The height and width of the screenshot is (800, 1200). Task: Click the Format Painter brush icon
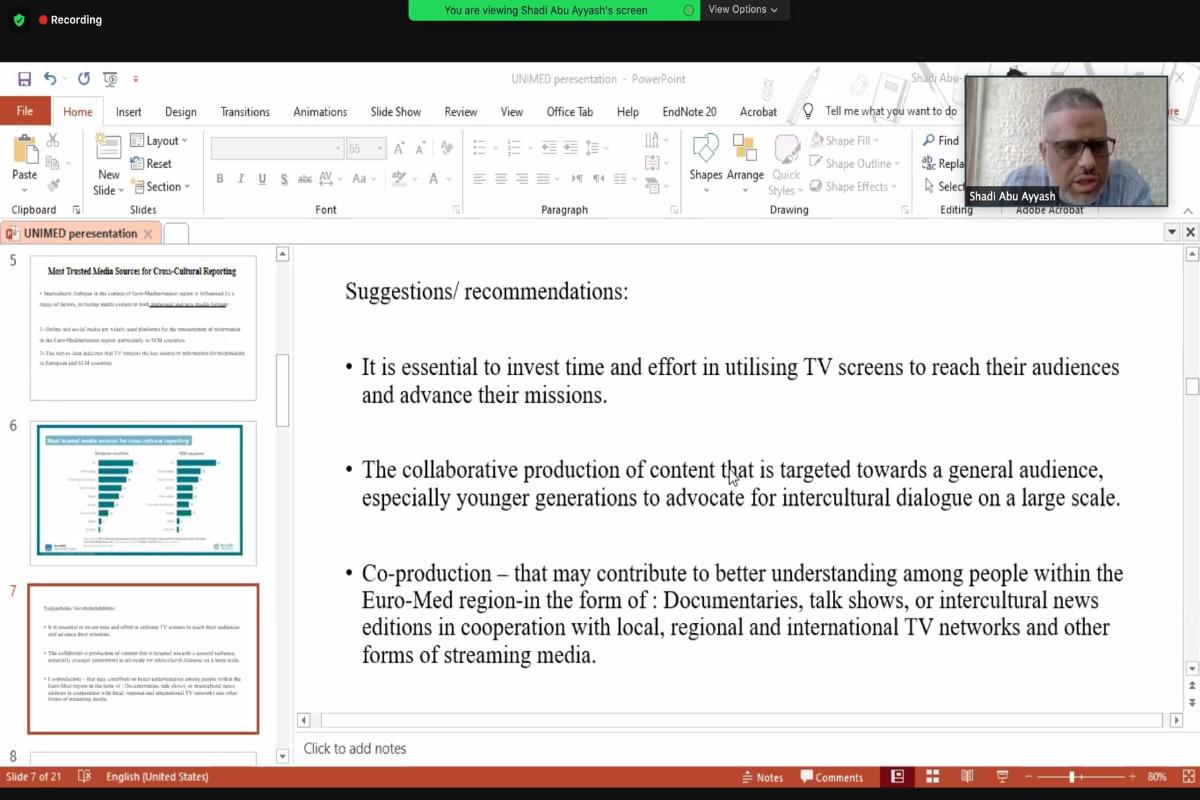[x=53, y=185]
